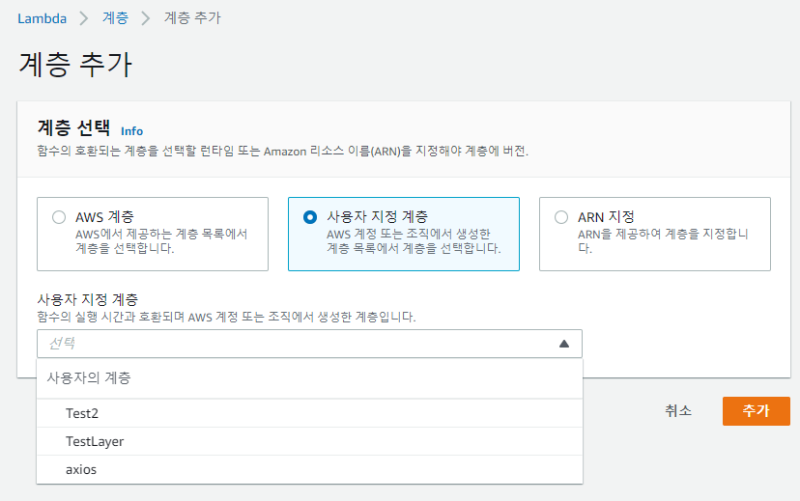Pick Test2 from the layer list
This screenshot has width=800, height=501.
(x=82, y=413)
